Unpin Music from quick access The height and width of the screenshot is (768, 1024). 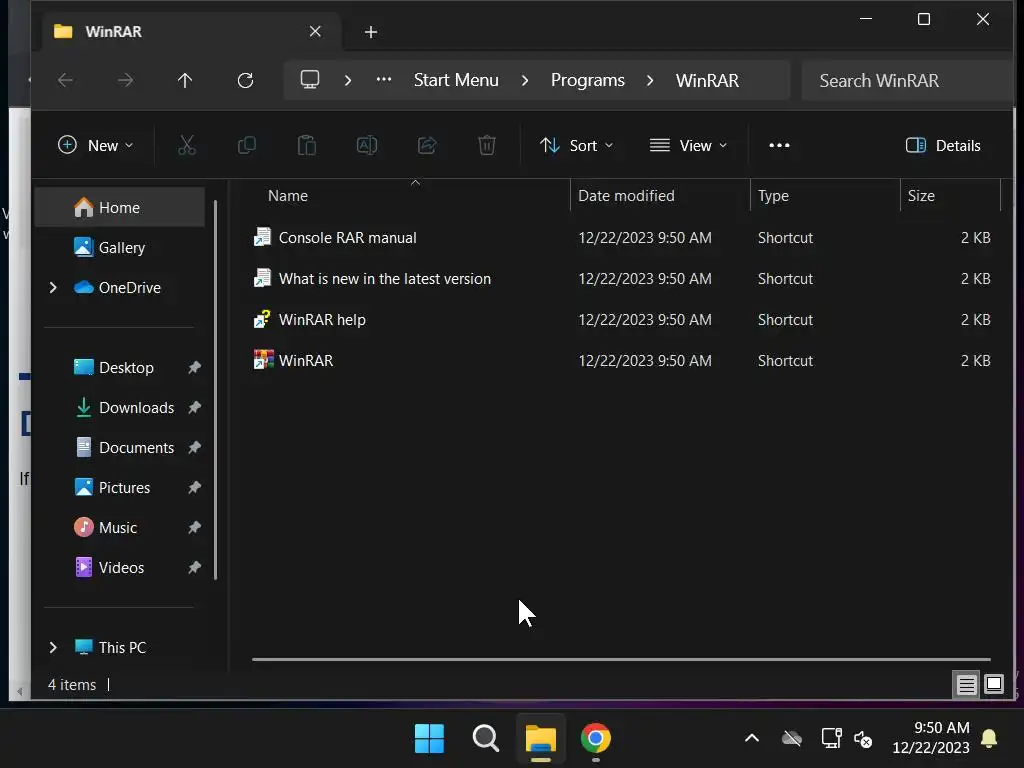195,528
